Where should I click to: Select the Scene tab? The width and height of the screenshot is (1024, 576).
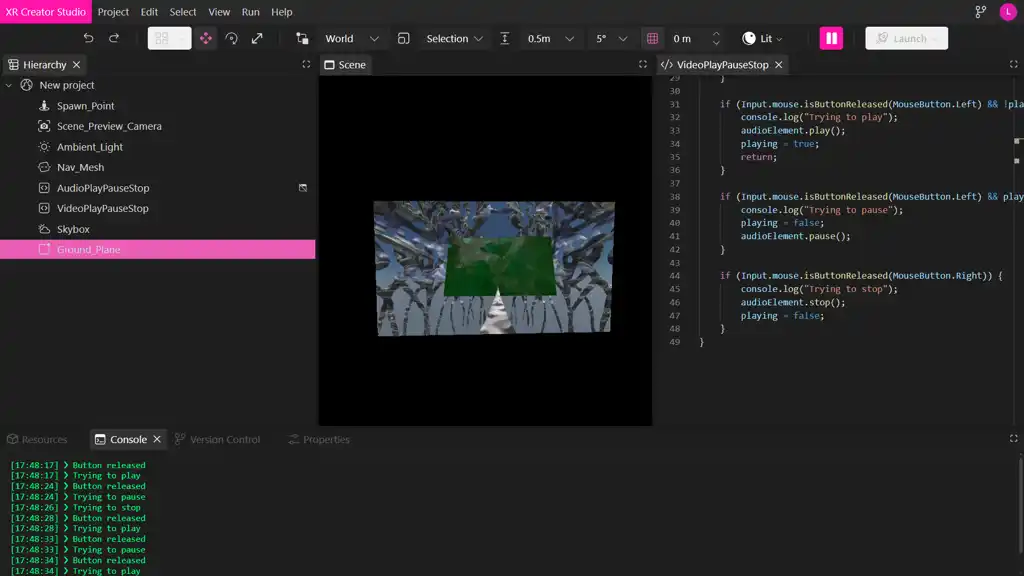tap(345, 65)
